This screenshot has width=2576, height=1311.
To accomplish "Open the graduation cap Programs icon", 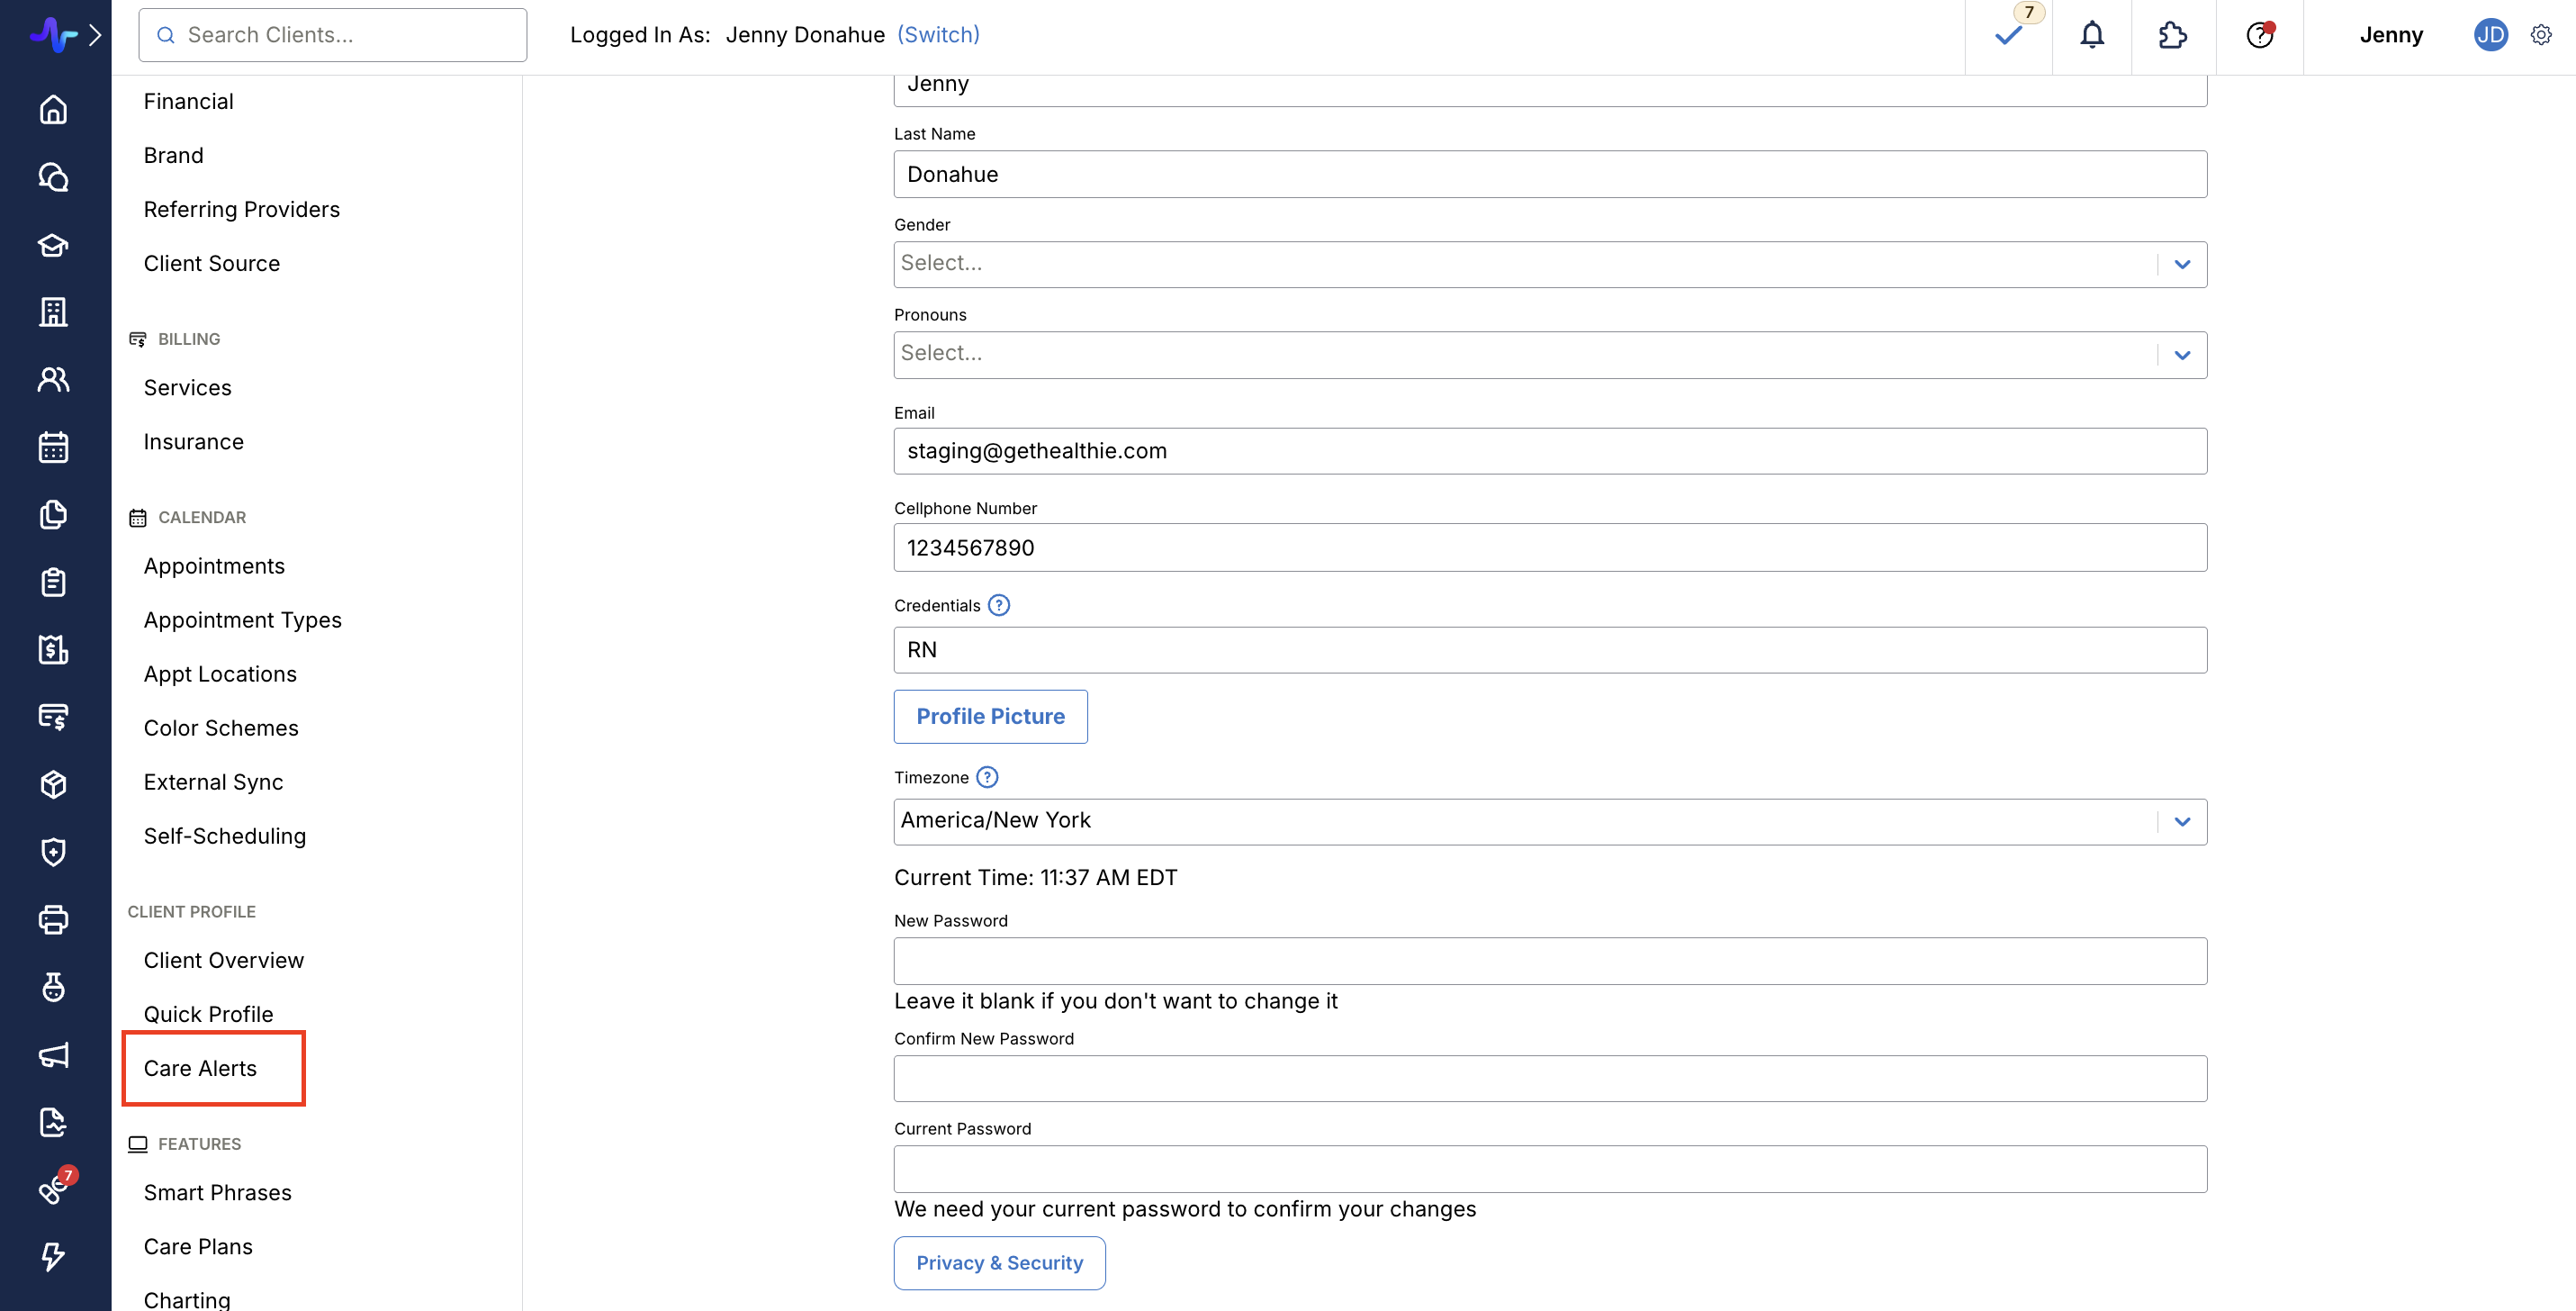I will point(53,245).
